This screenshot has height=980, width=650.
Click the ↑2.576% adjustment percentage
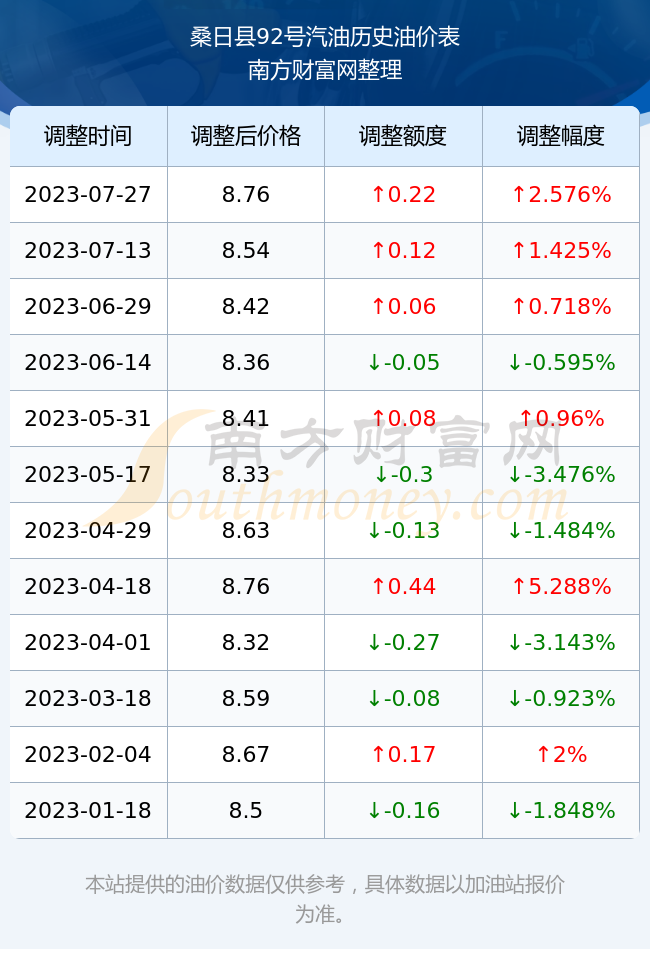(x=561, y=194)
